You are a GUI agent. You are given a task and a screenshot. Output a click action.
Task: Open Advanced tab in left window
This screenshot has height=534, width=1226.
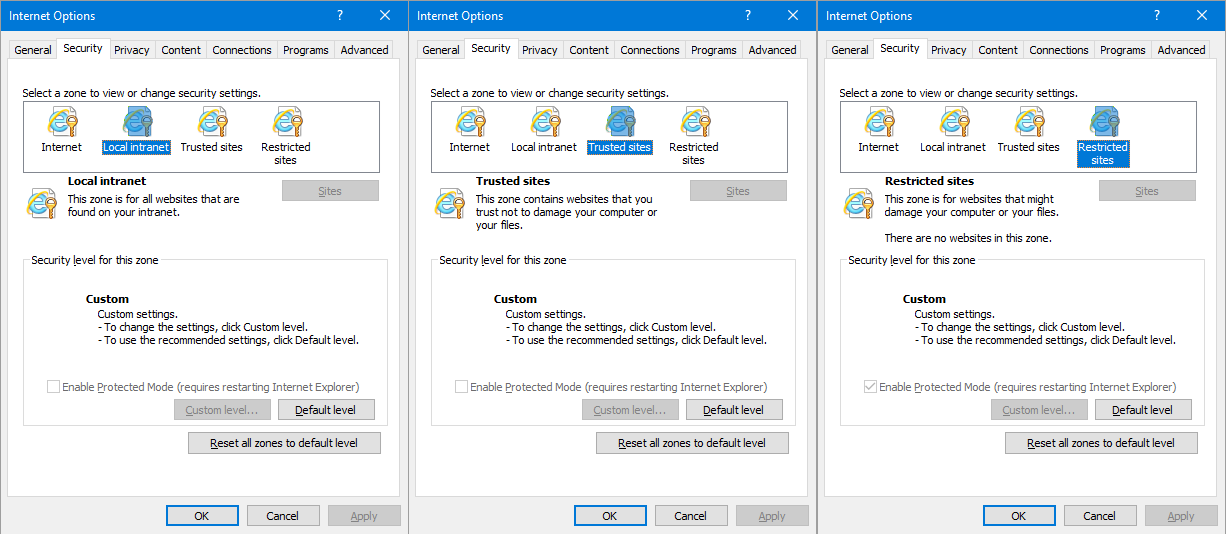365,50
